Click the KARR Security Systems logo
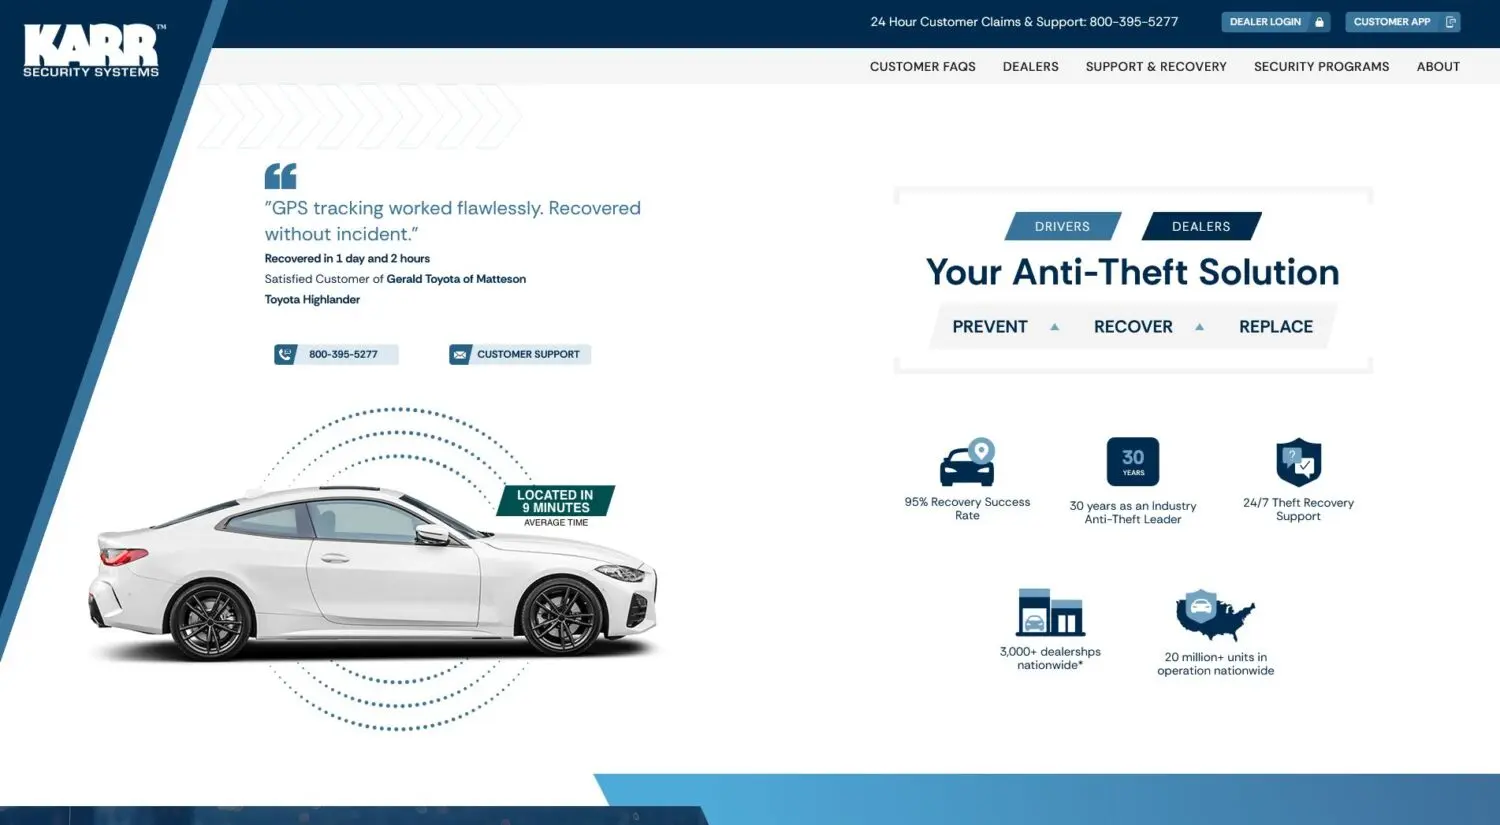1500x825 pixels. tap(92, 51)
